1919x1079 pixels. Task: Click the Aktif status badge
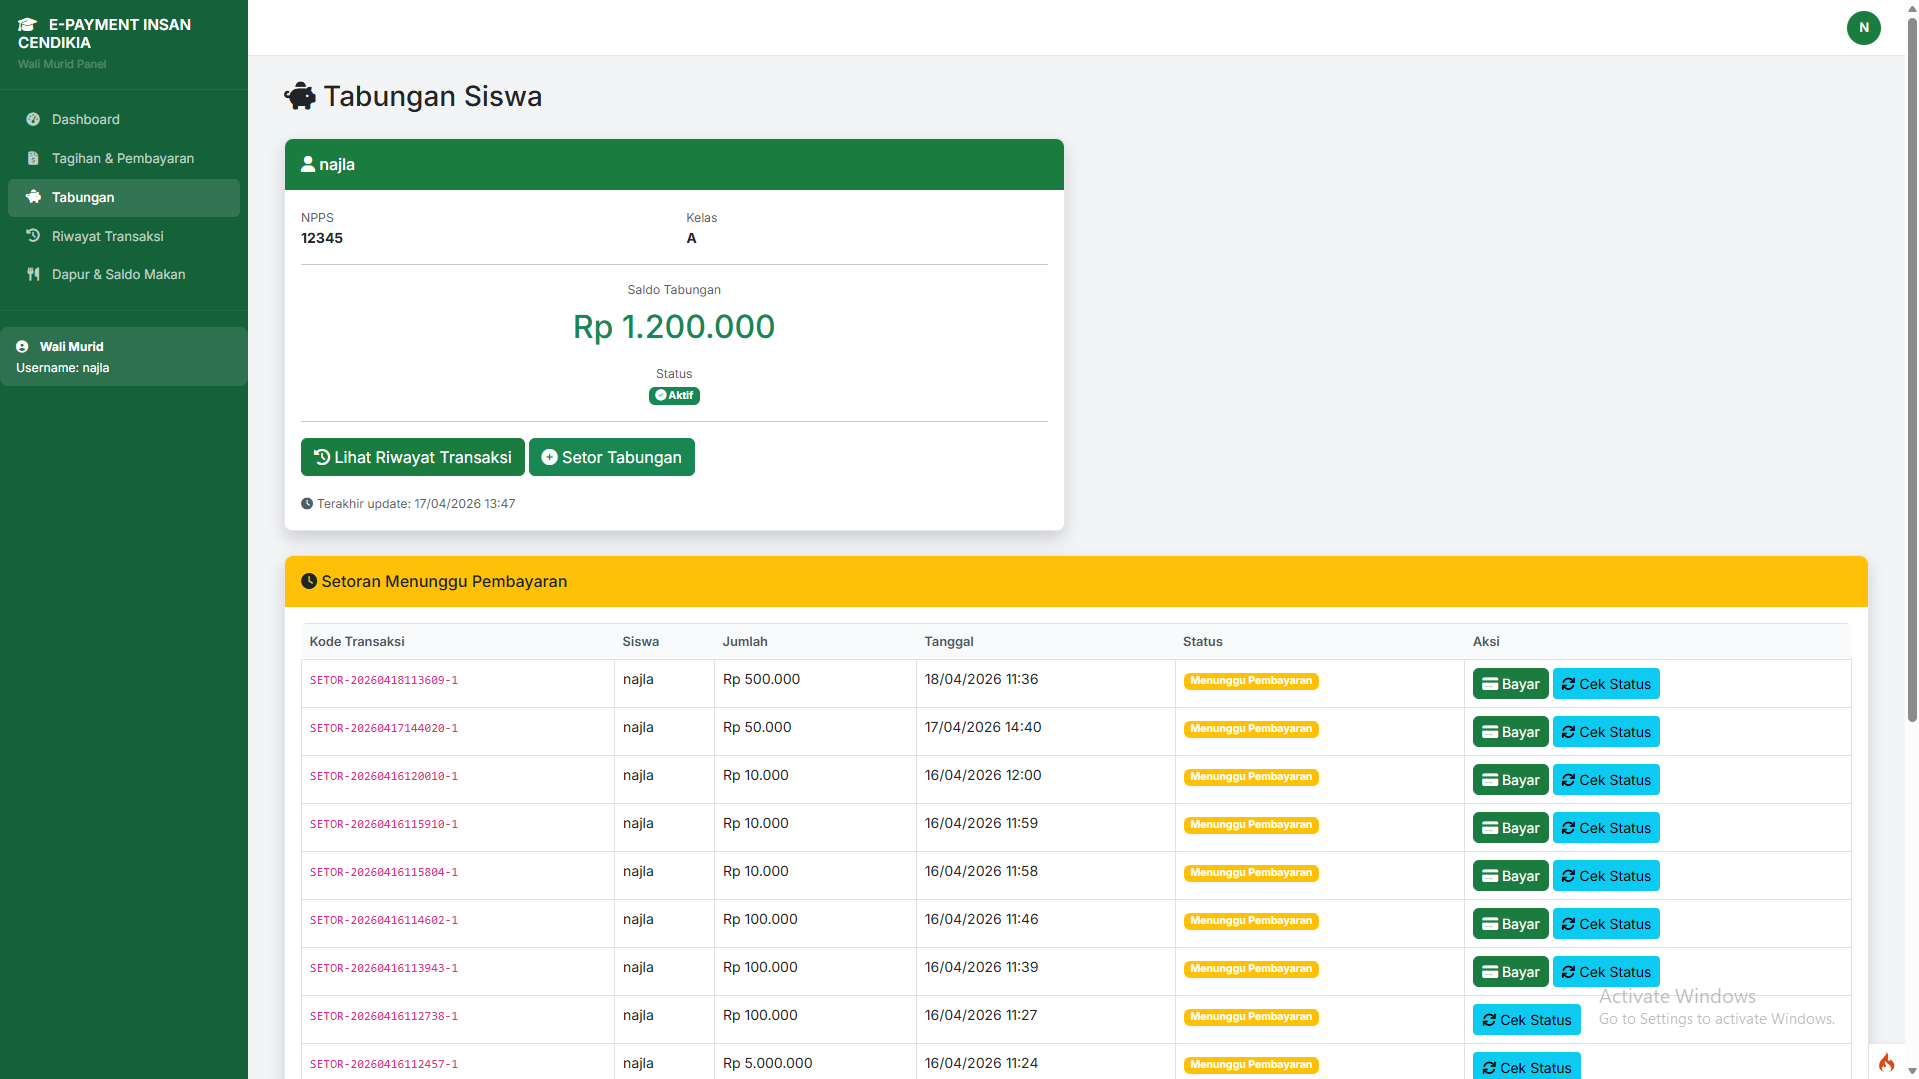[x=674, y=396]
